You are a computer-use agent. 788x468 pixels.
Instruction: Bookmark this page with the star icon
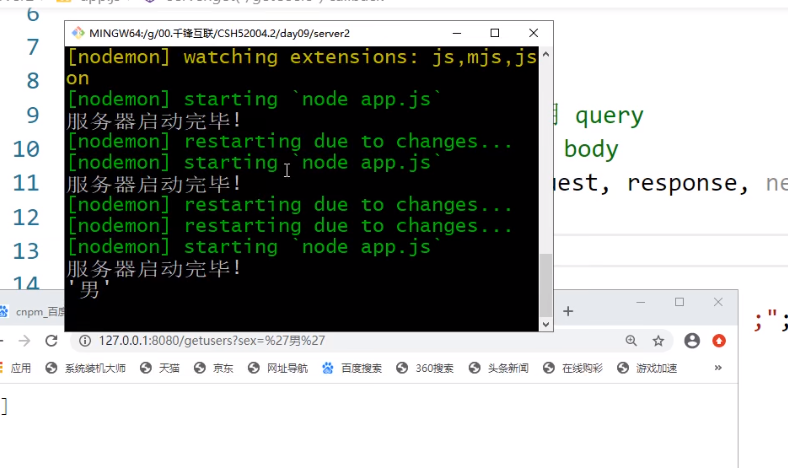(658, 341)
